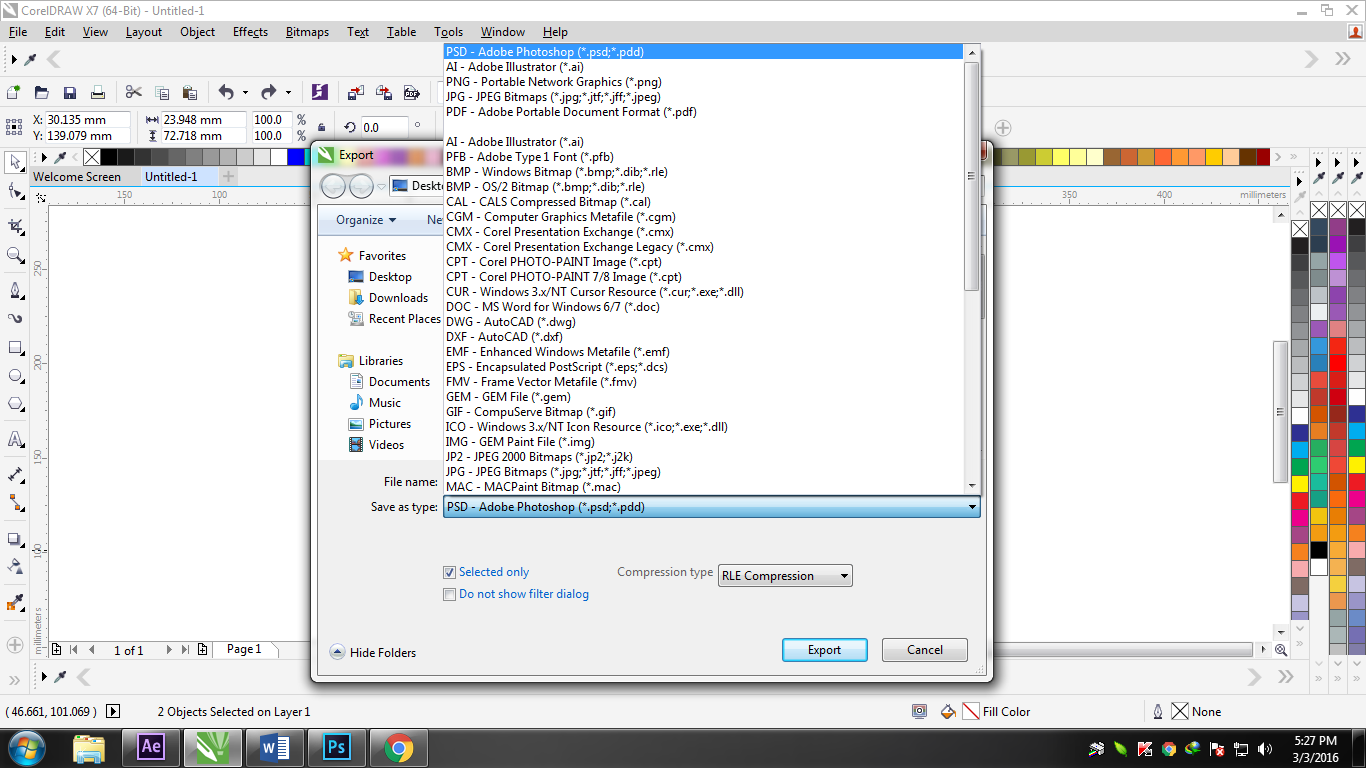Click the Windows Start button
Viewport: 1366px width, 768px height.
pyautogui.click(x=26, y=747)
